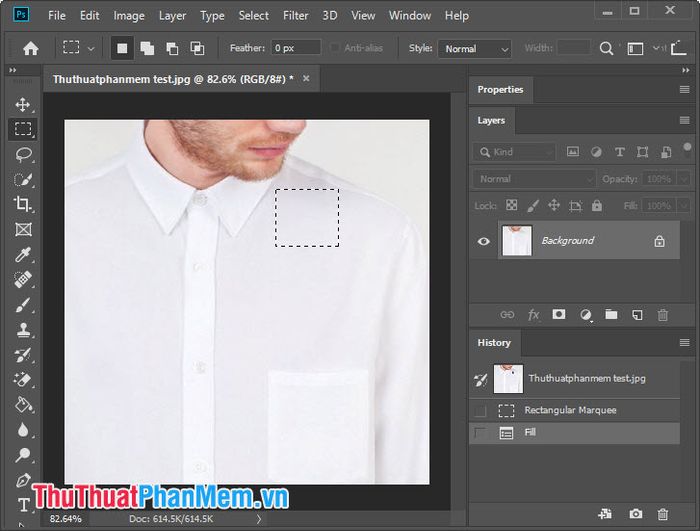Expand the layer blend mode Normal dropdown
The image size is (700, 531).
[534, 179]
